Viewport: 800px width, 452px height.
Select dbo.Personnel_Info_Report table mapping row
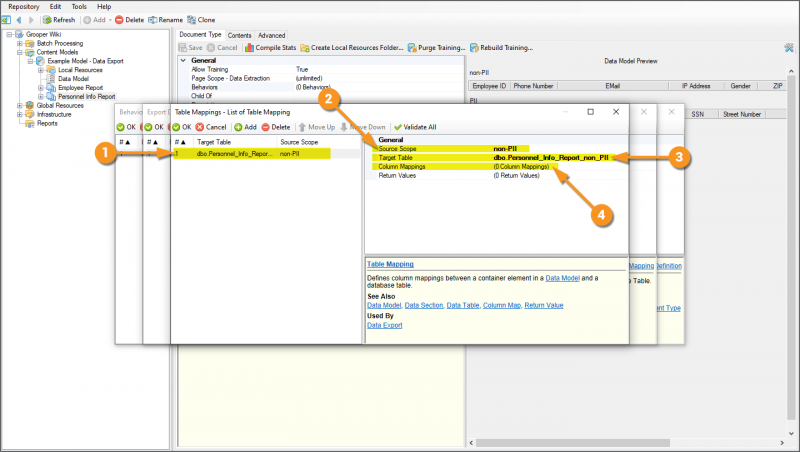(x=266, y=154)
